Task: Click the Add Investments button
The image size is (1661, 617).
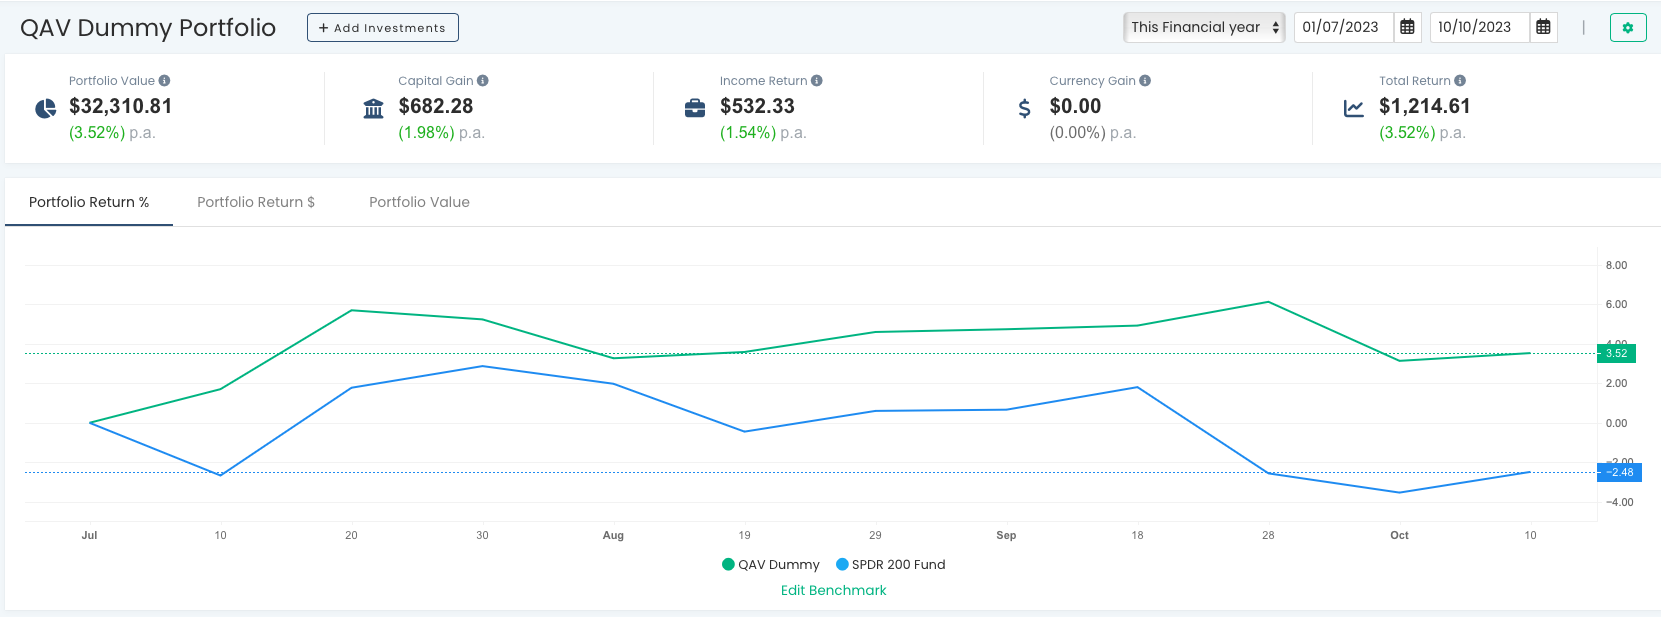Action: [x=383, y=28]
